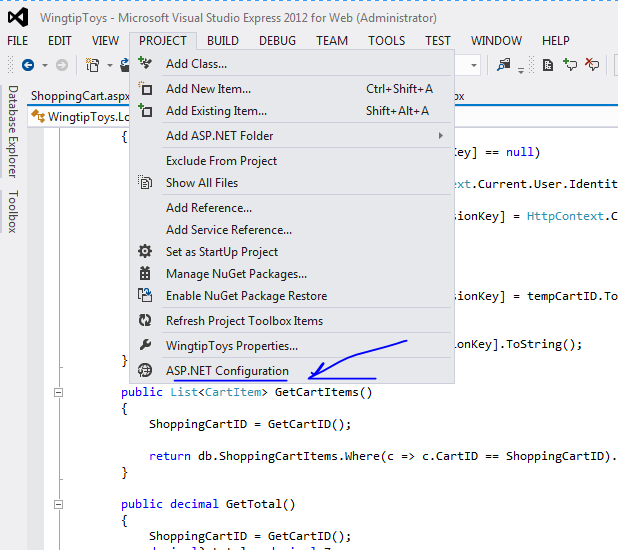Click the Set as StartUp Project gear icon
This screenshot has width=618, height=550.
click(145, 251)
